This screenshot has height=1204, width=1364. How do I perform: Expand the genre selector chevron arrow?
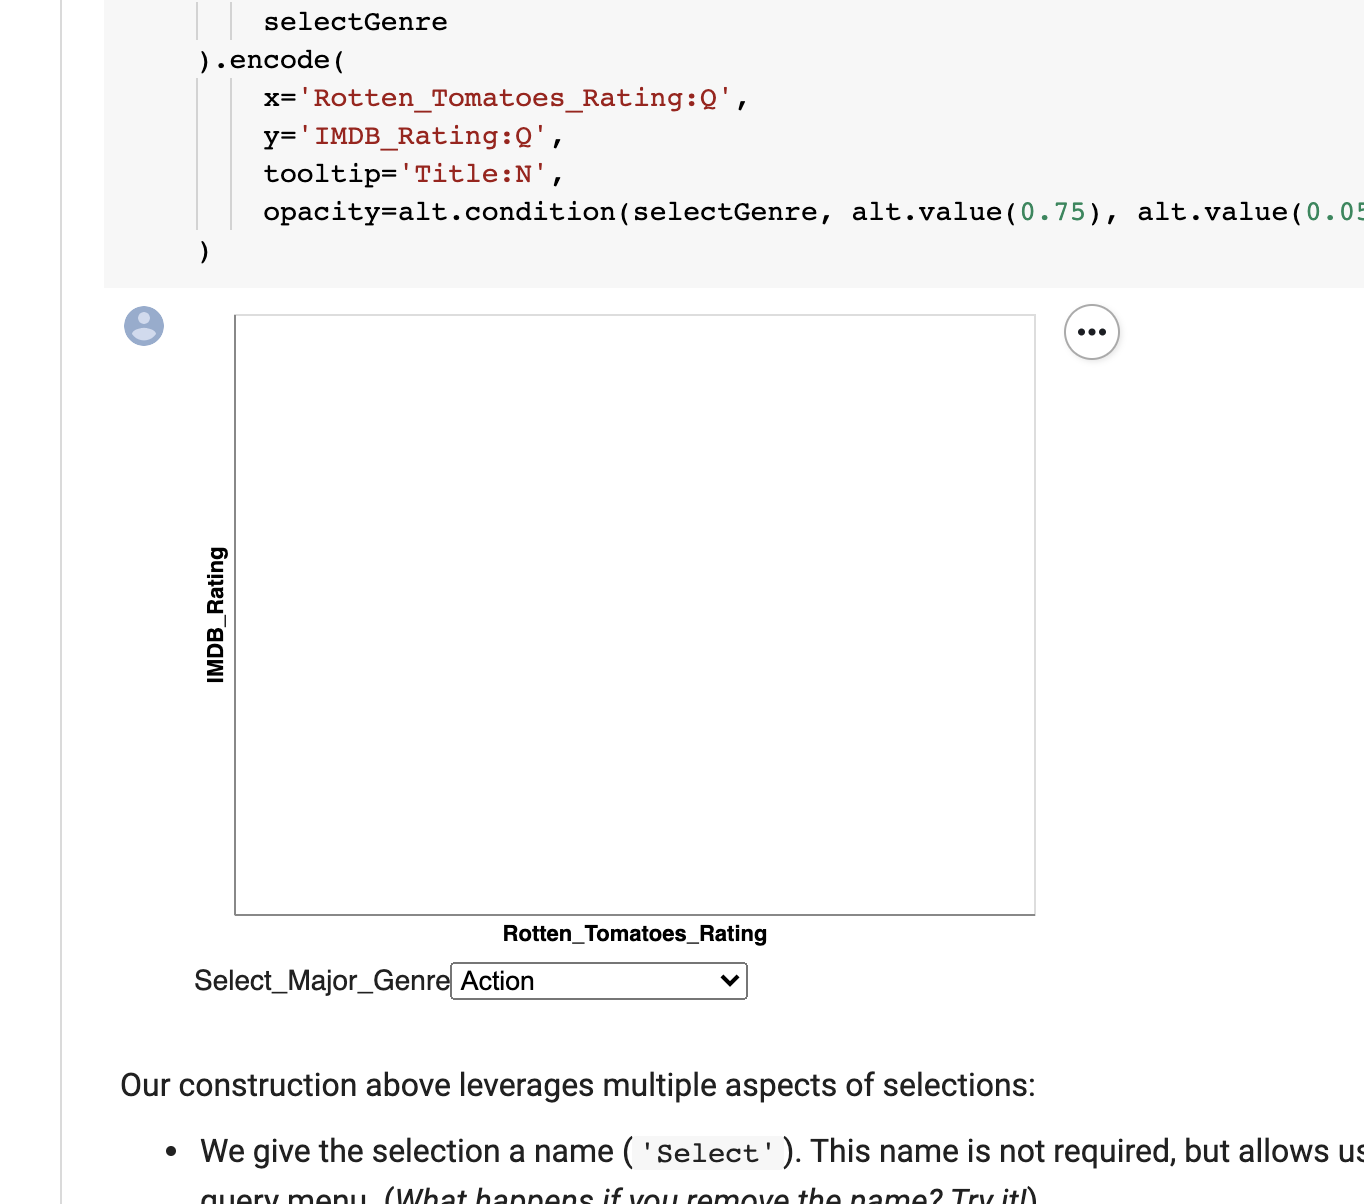click(728, 981)
